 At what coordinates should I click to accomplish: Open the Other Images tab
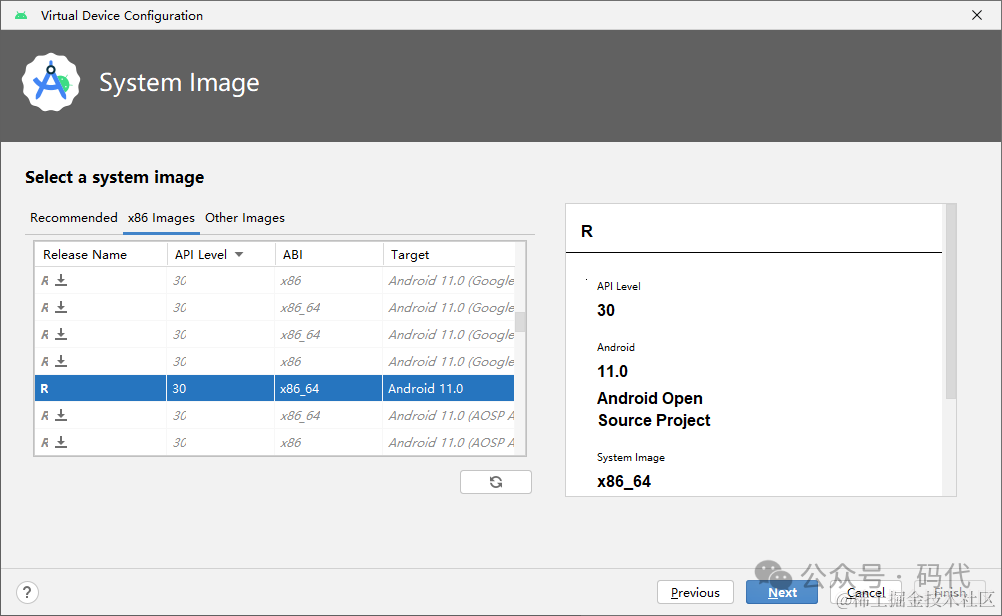(x=245, y=218)
